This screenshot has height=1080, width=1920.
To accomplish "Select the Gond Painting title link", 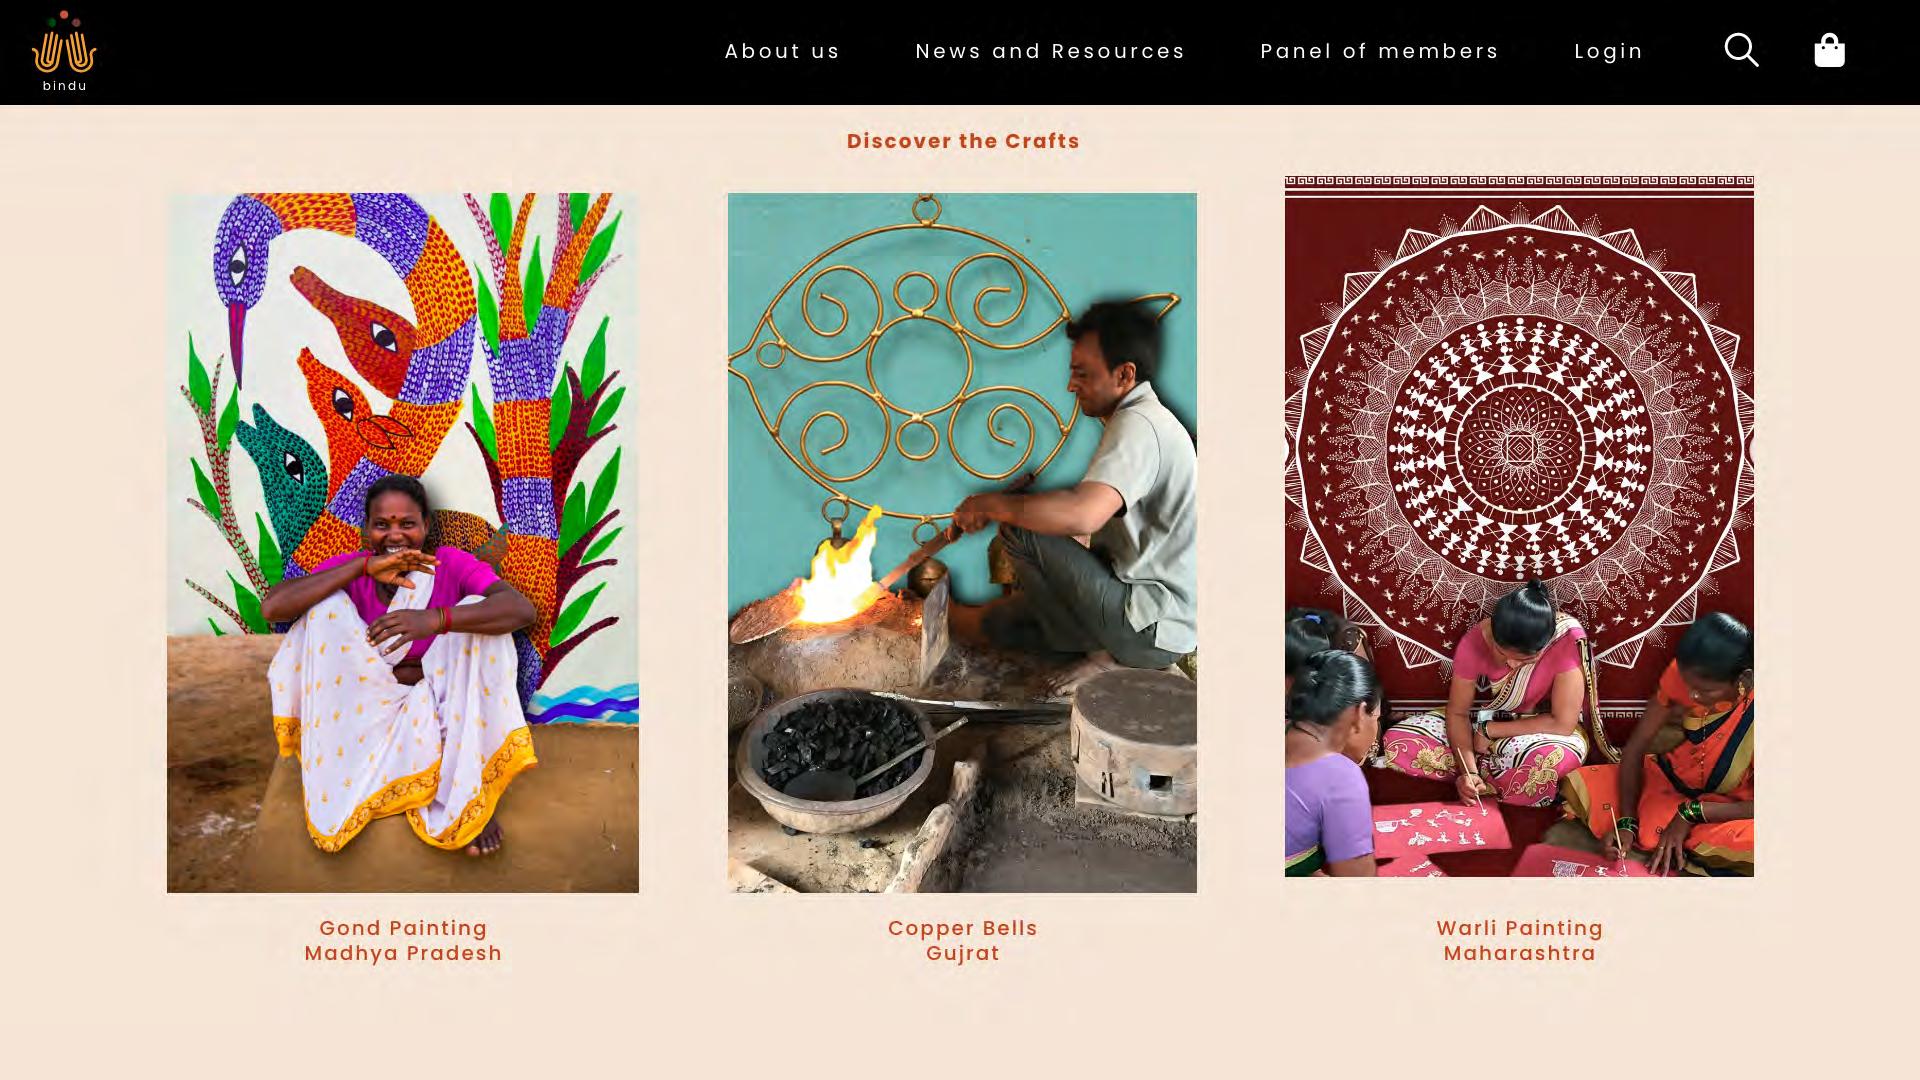I will (x=403, y=928).
